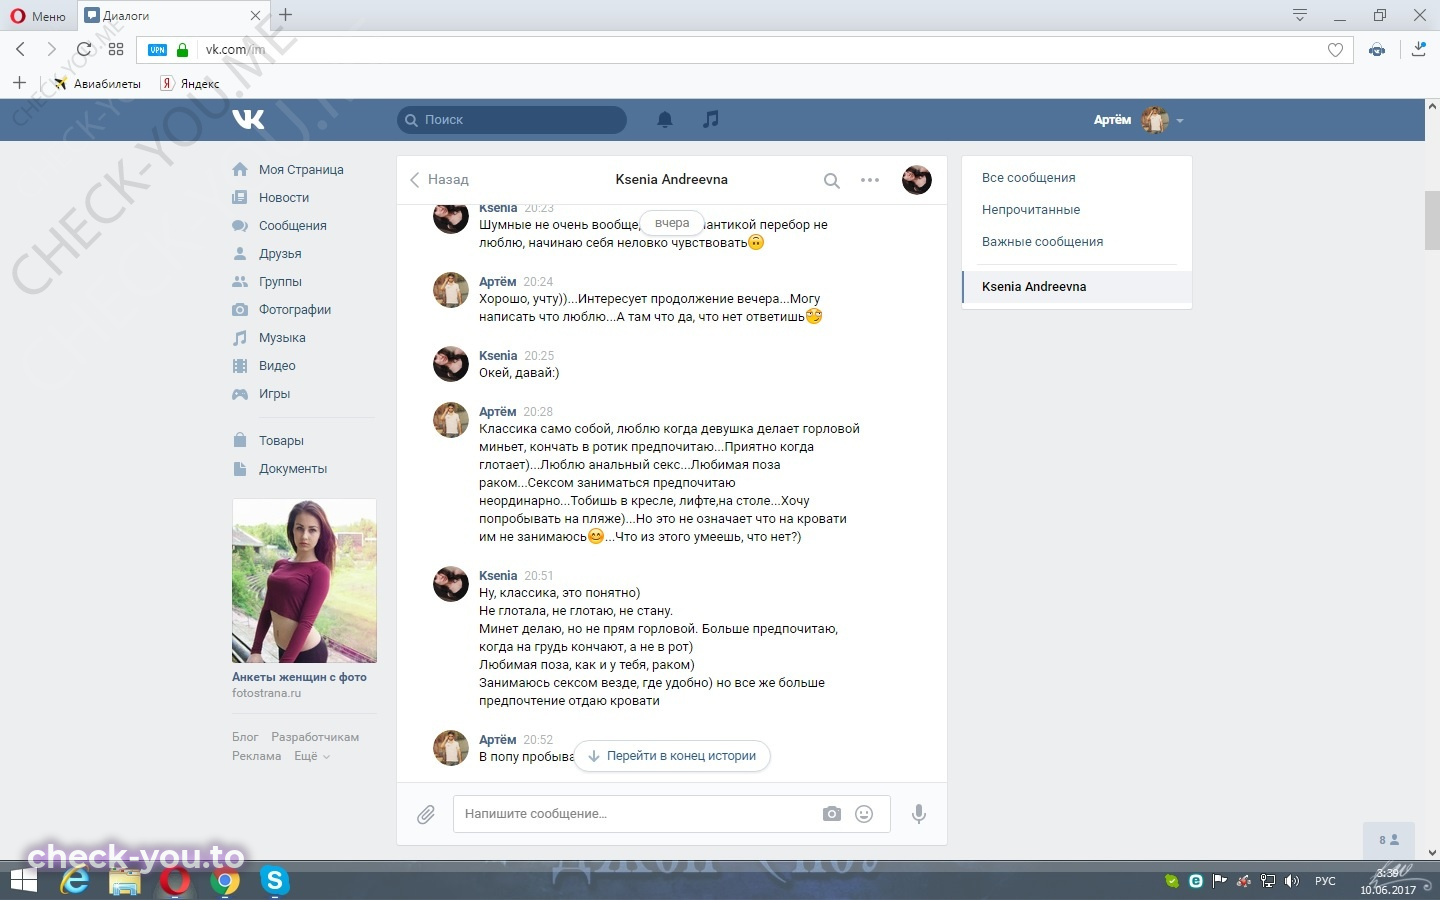Open Новости in sidebar

(x=283, y=198)
